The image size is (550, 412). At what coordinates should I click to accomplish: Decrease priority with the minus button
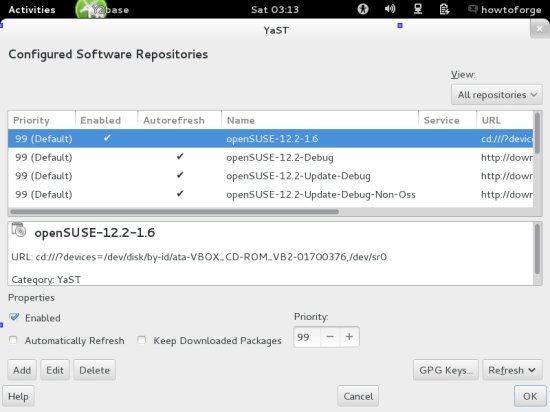click(330, 337)
